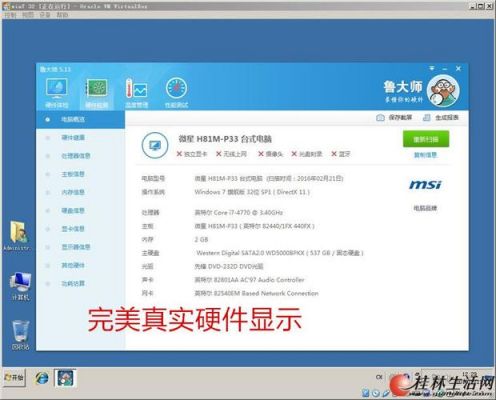This screenshot has height=400, width=496.
Task: Click the 保存截屏 camera icon
Action: [380, 118]
